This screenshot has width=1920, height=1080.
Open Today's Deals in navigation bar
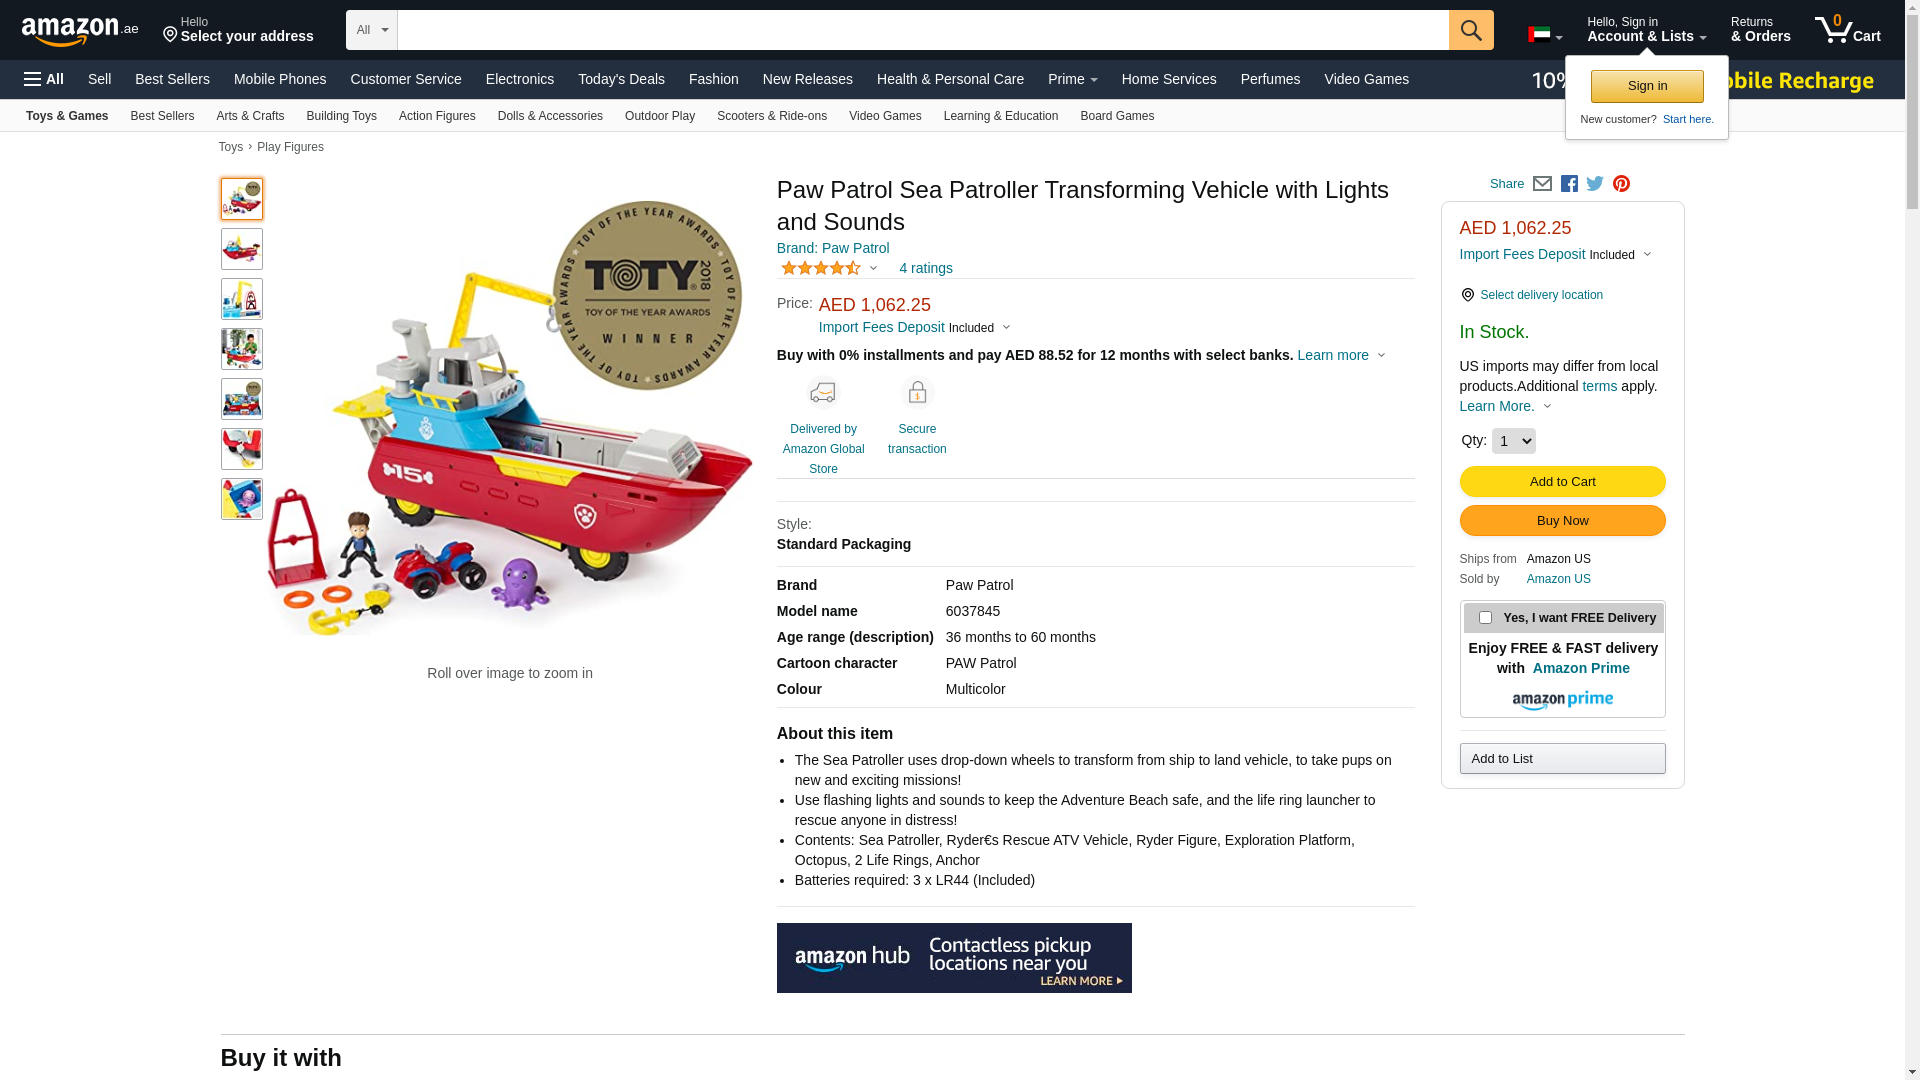tap(621, 79)
